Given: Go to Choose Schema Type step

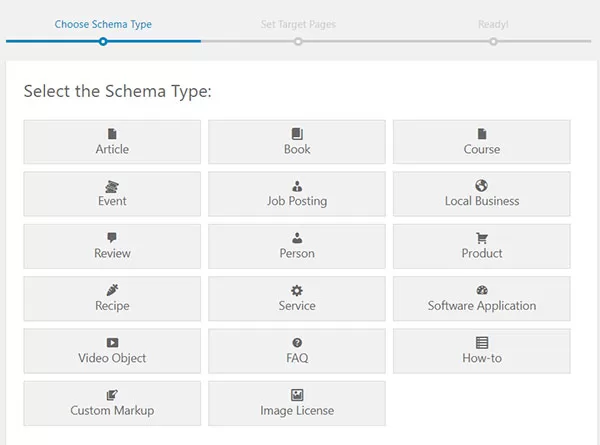Looking at the screenshot, I should click(x=103, y=24).
